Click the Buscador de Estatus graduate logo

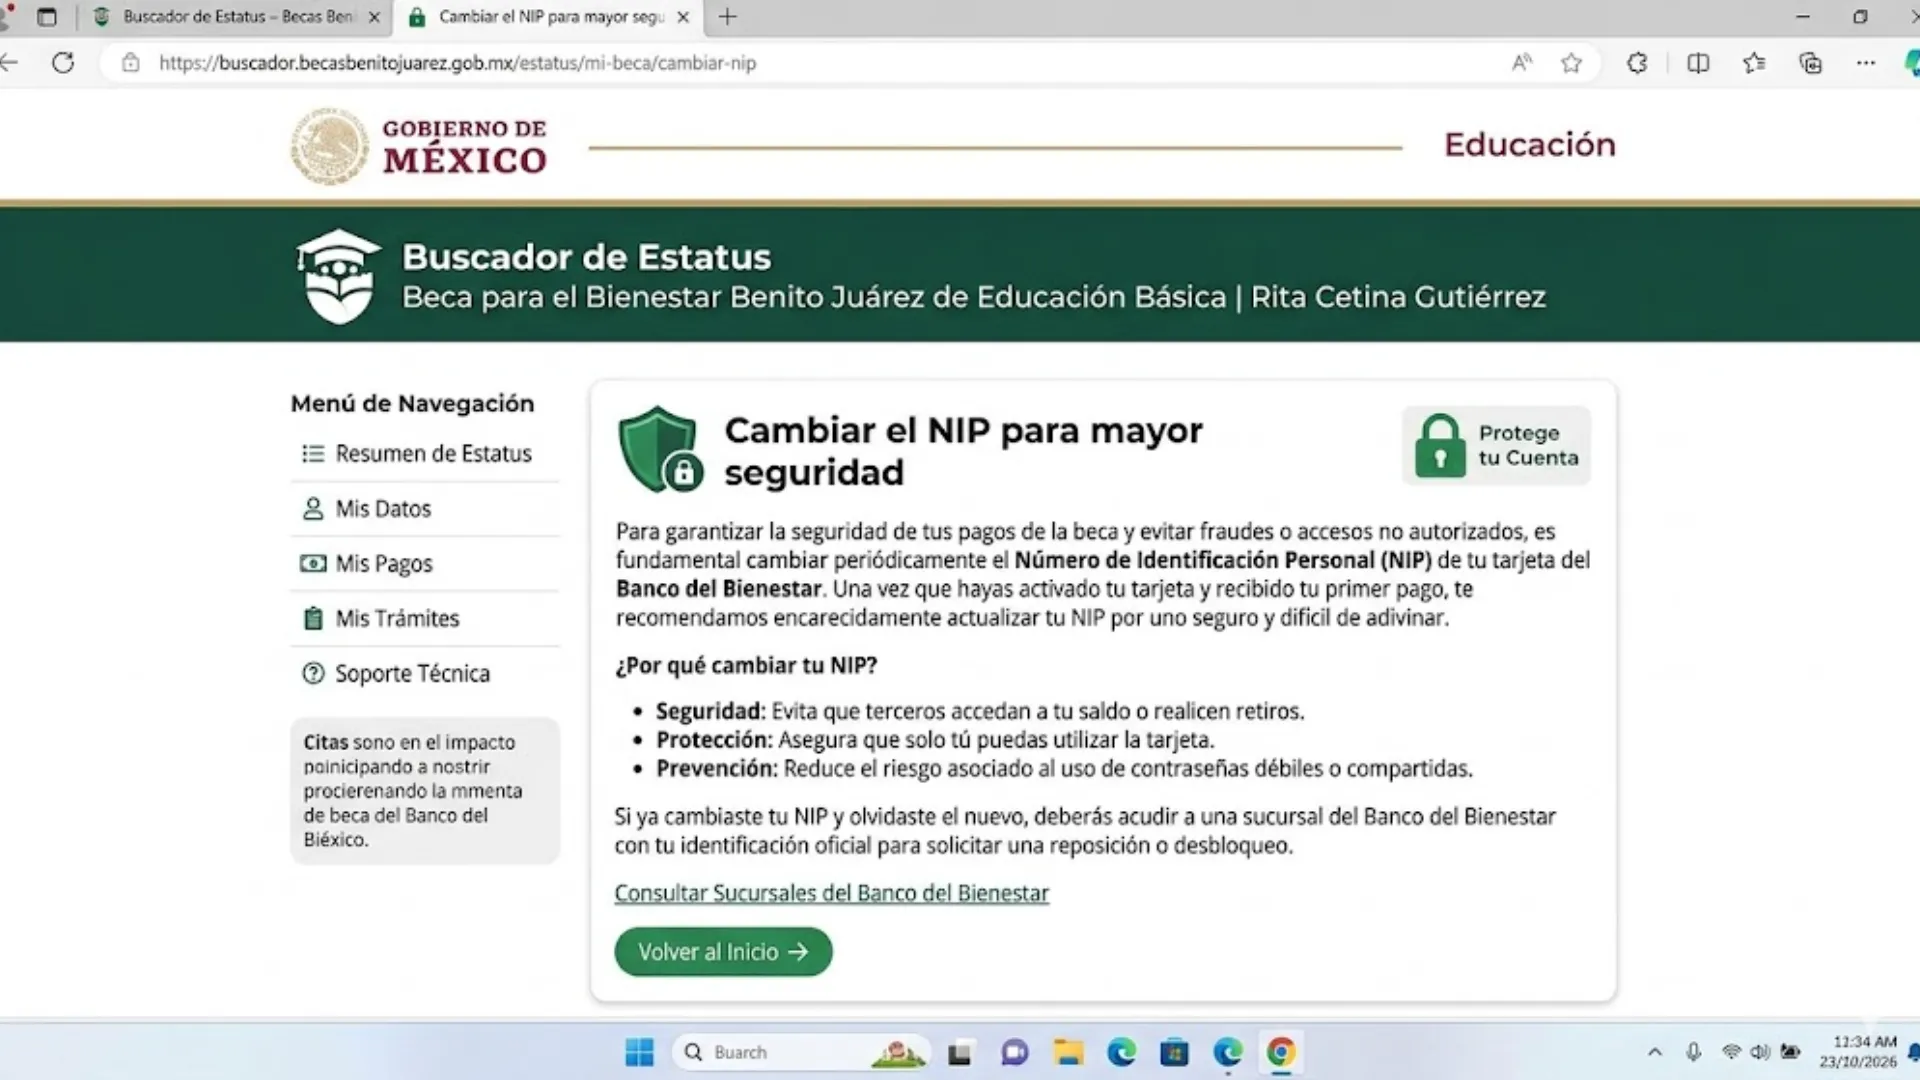[339, 277]
